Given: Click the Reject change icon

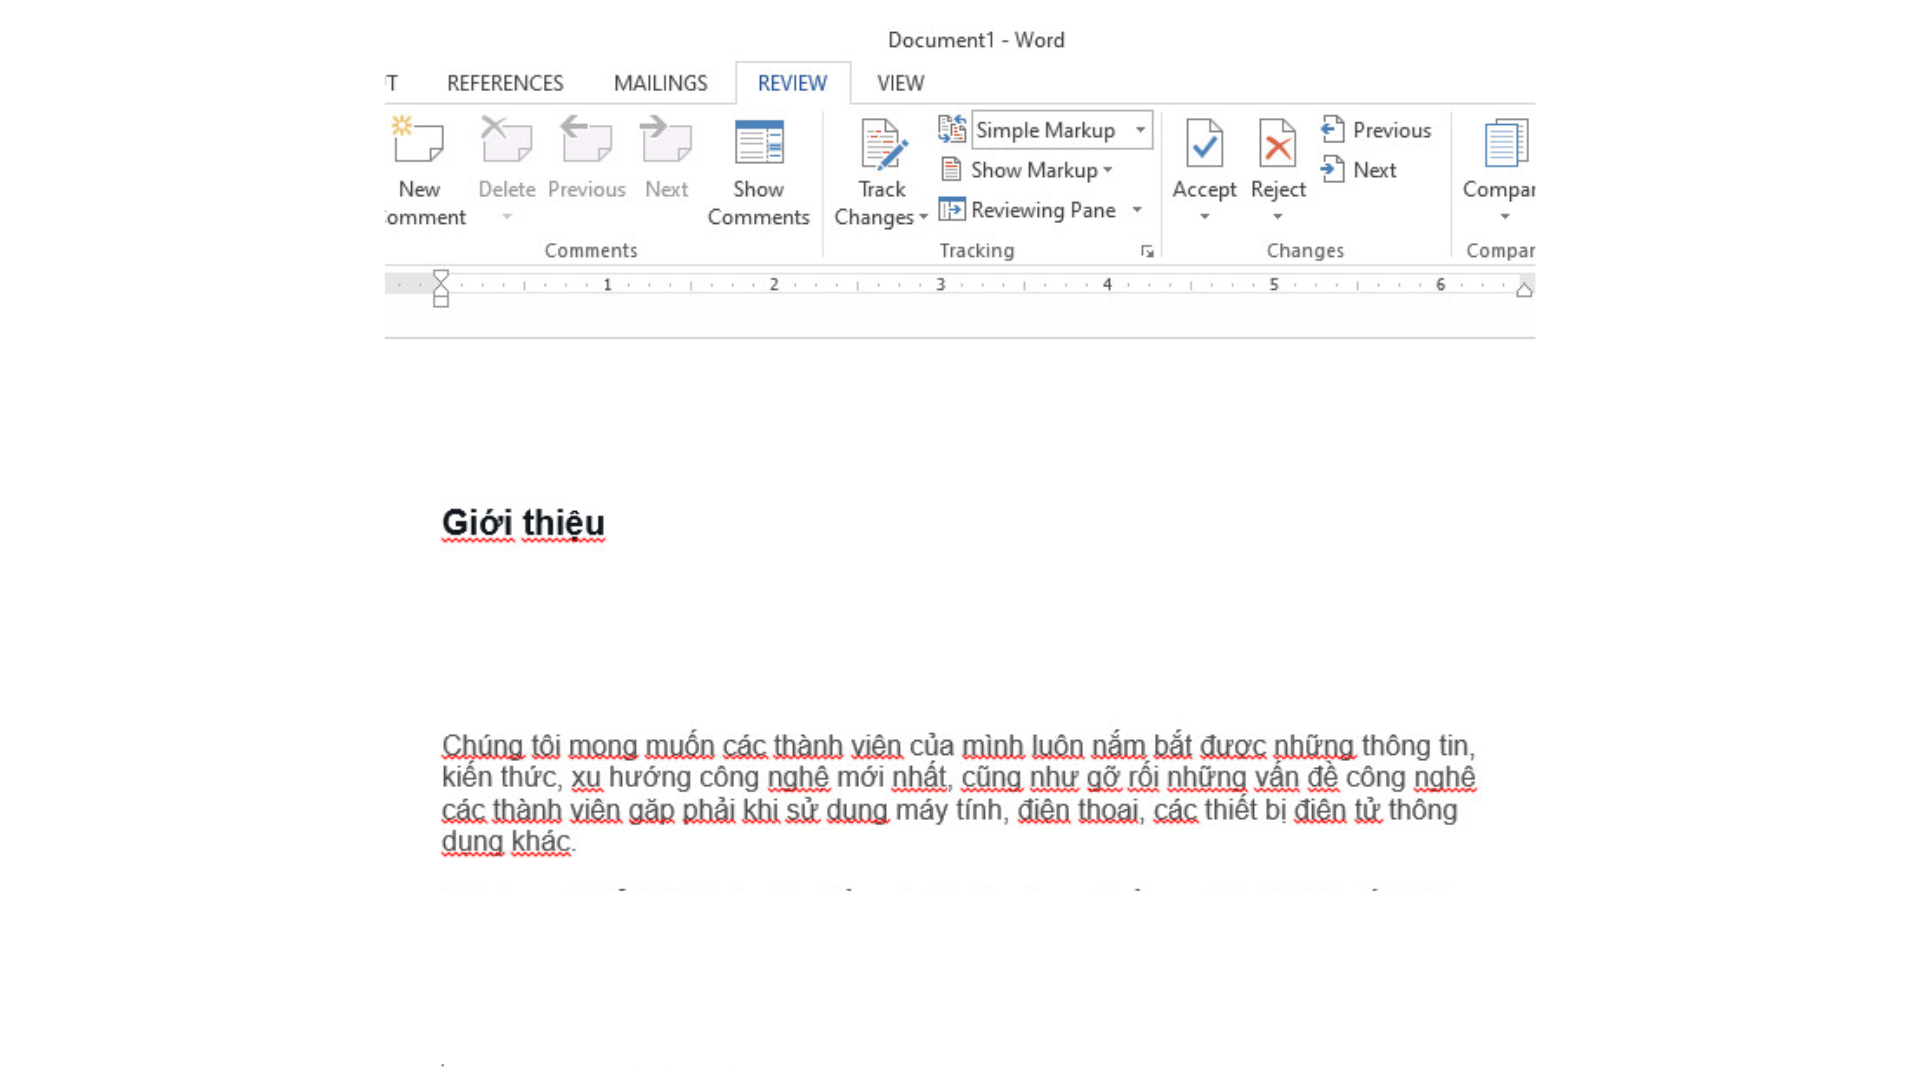Looking at the screenshot, I should (1277, 143).
